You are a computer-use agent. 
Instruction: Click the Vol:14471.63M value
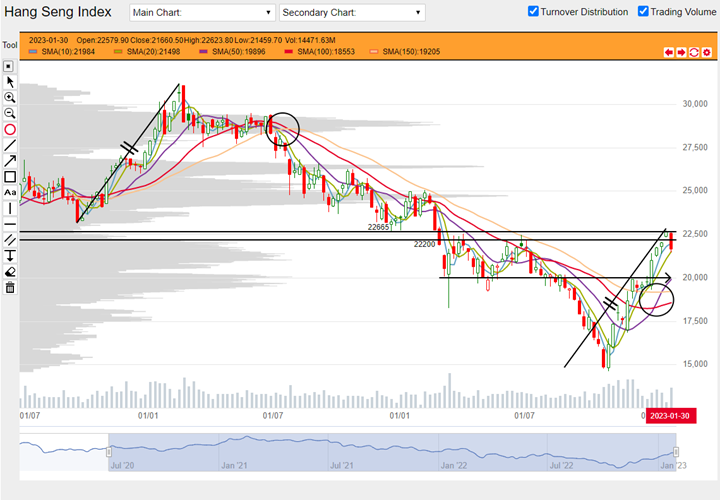310,40
